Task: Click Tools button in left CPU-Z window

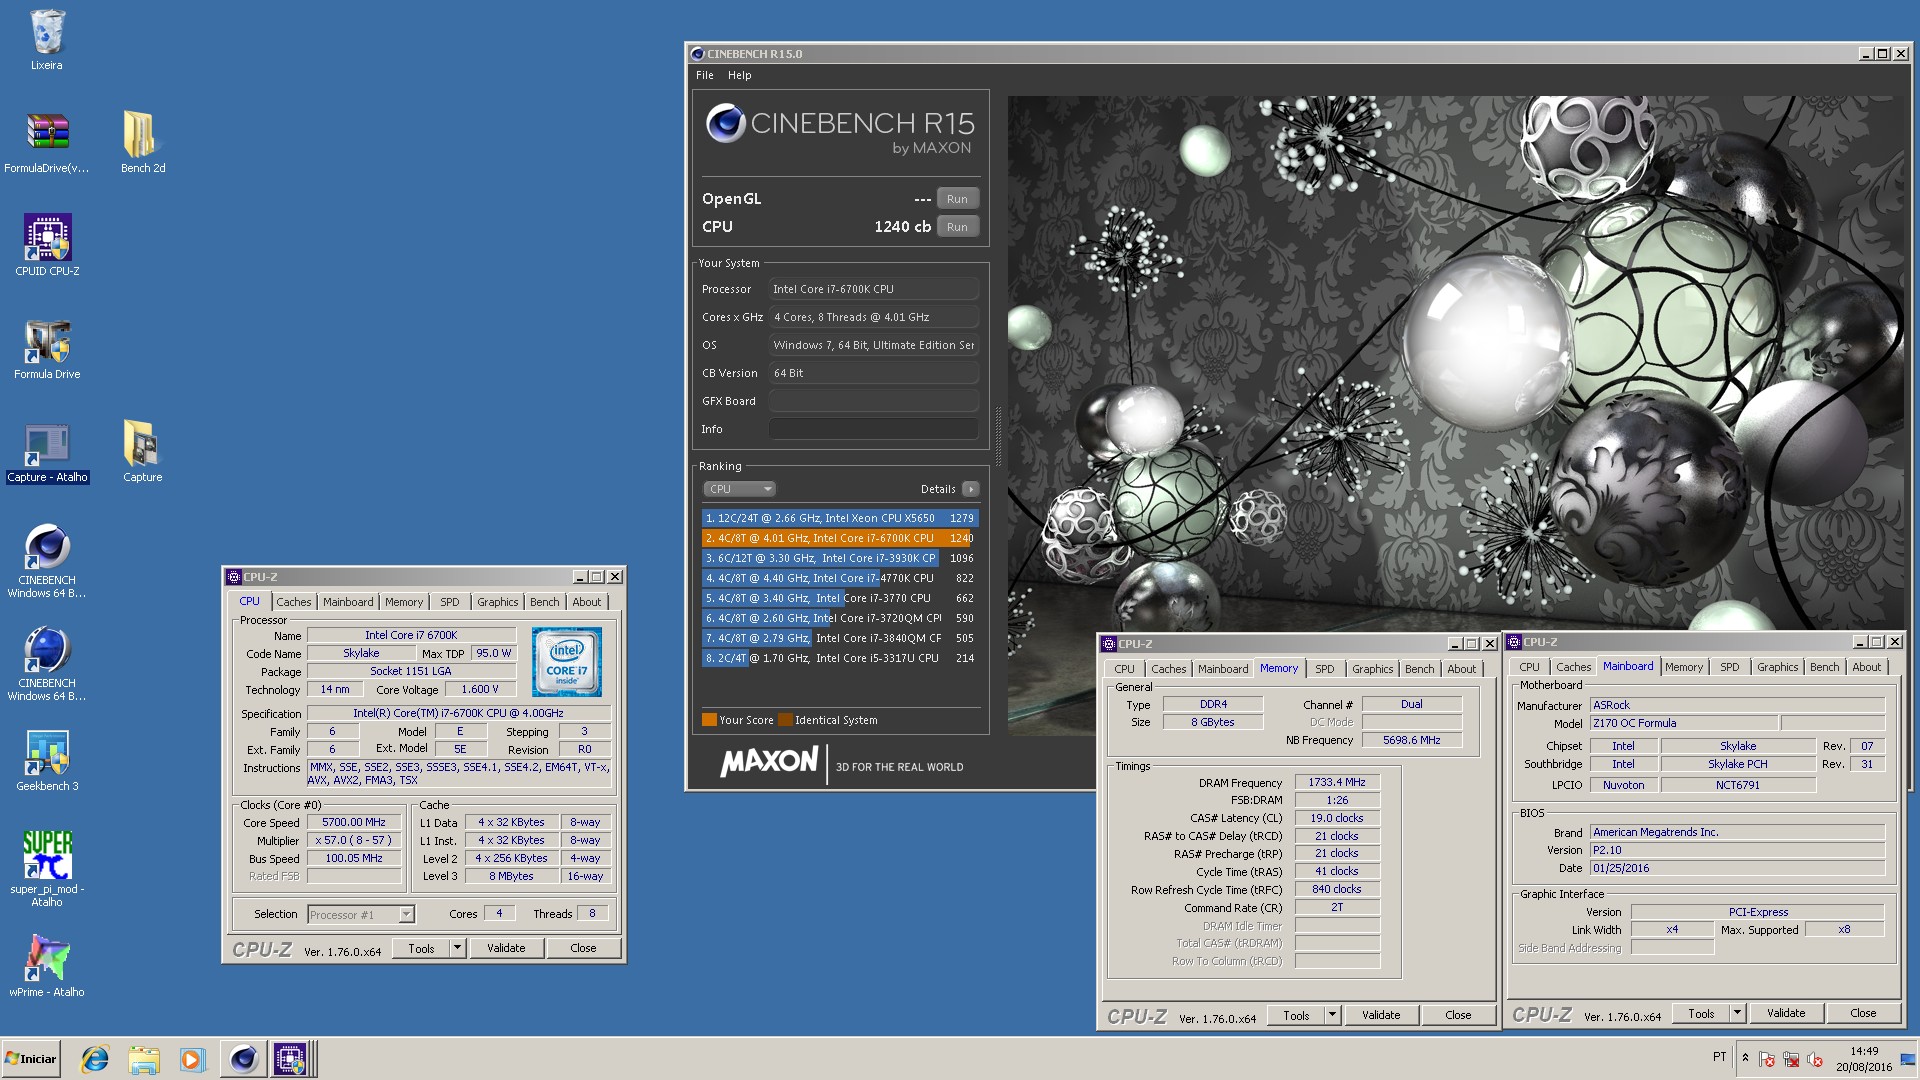Action: pyautogui.click(x=421, y=948)
